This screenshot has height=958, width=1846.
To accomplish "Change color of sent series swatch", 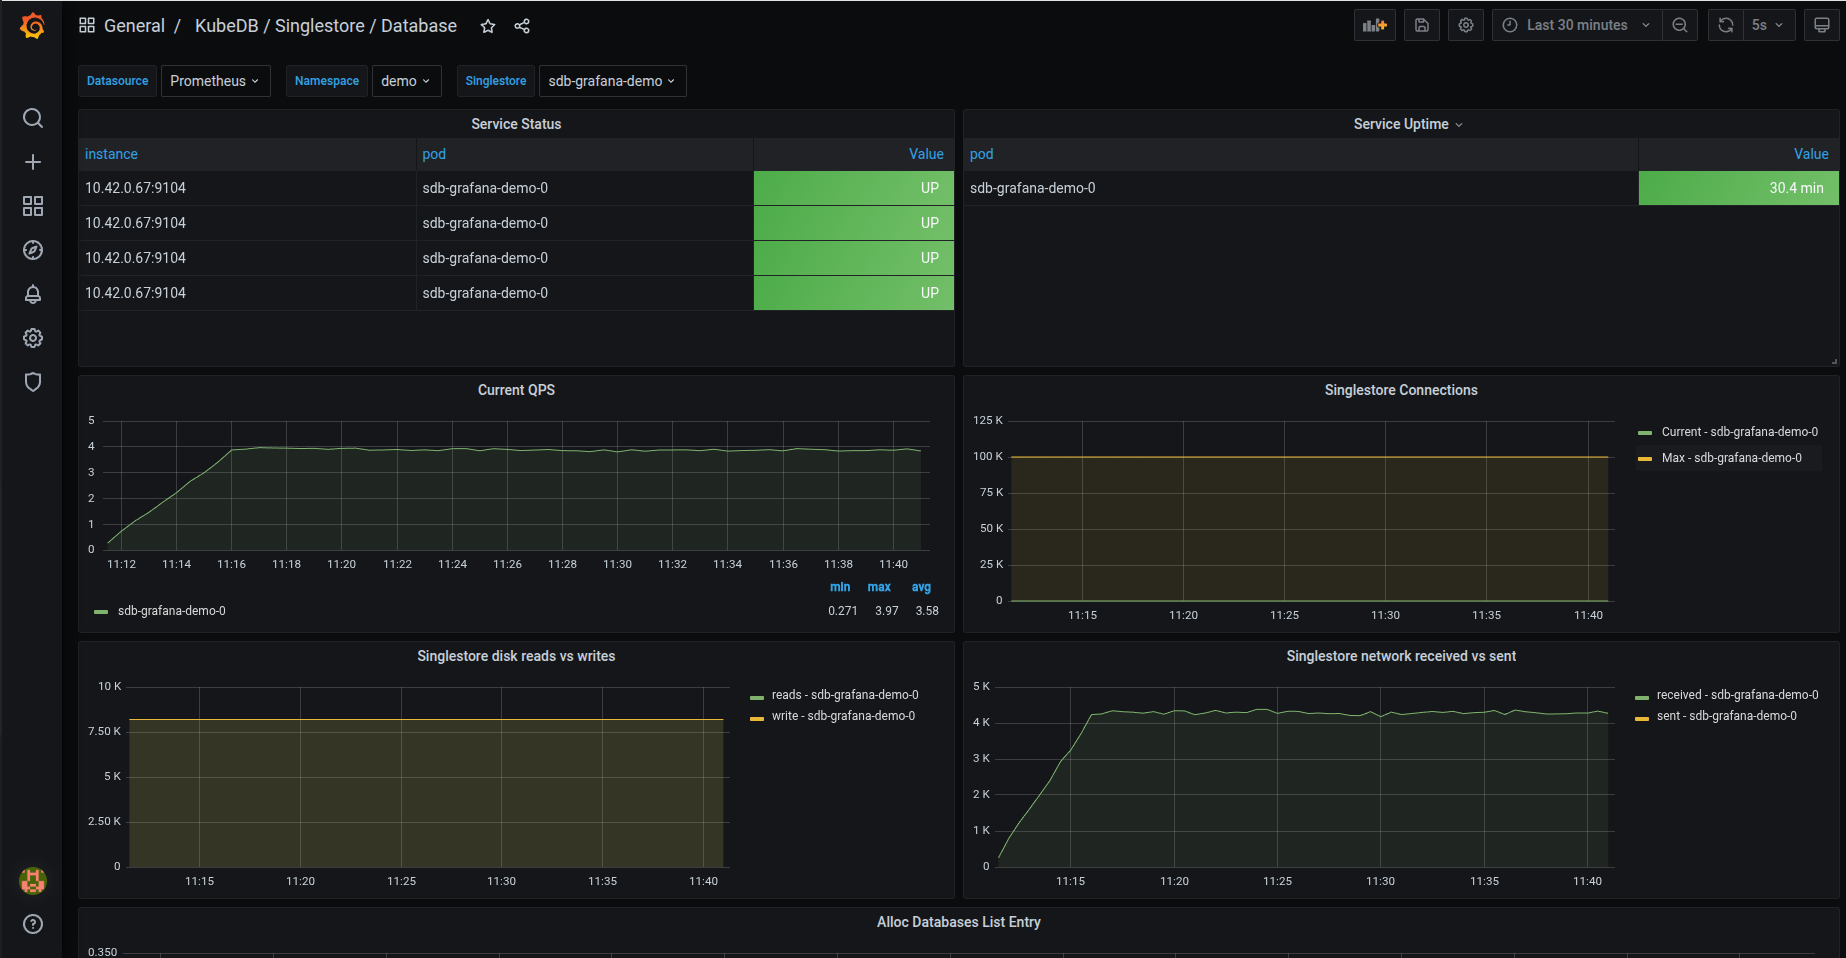I will [x=1642, y=717].
